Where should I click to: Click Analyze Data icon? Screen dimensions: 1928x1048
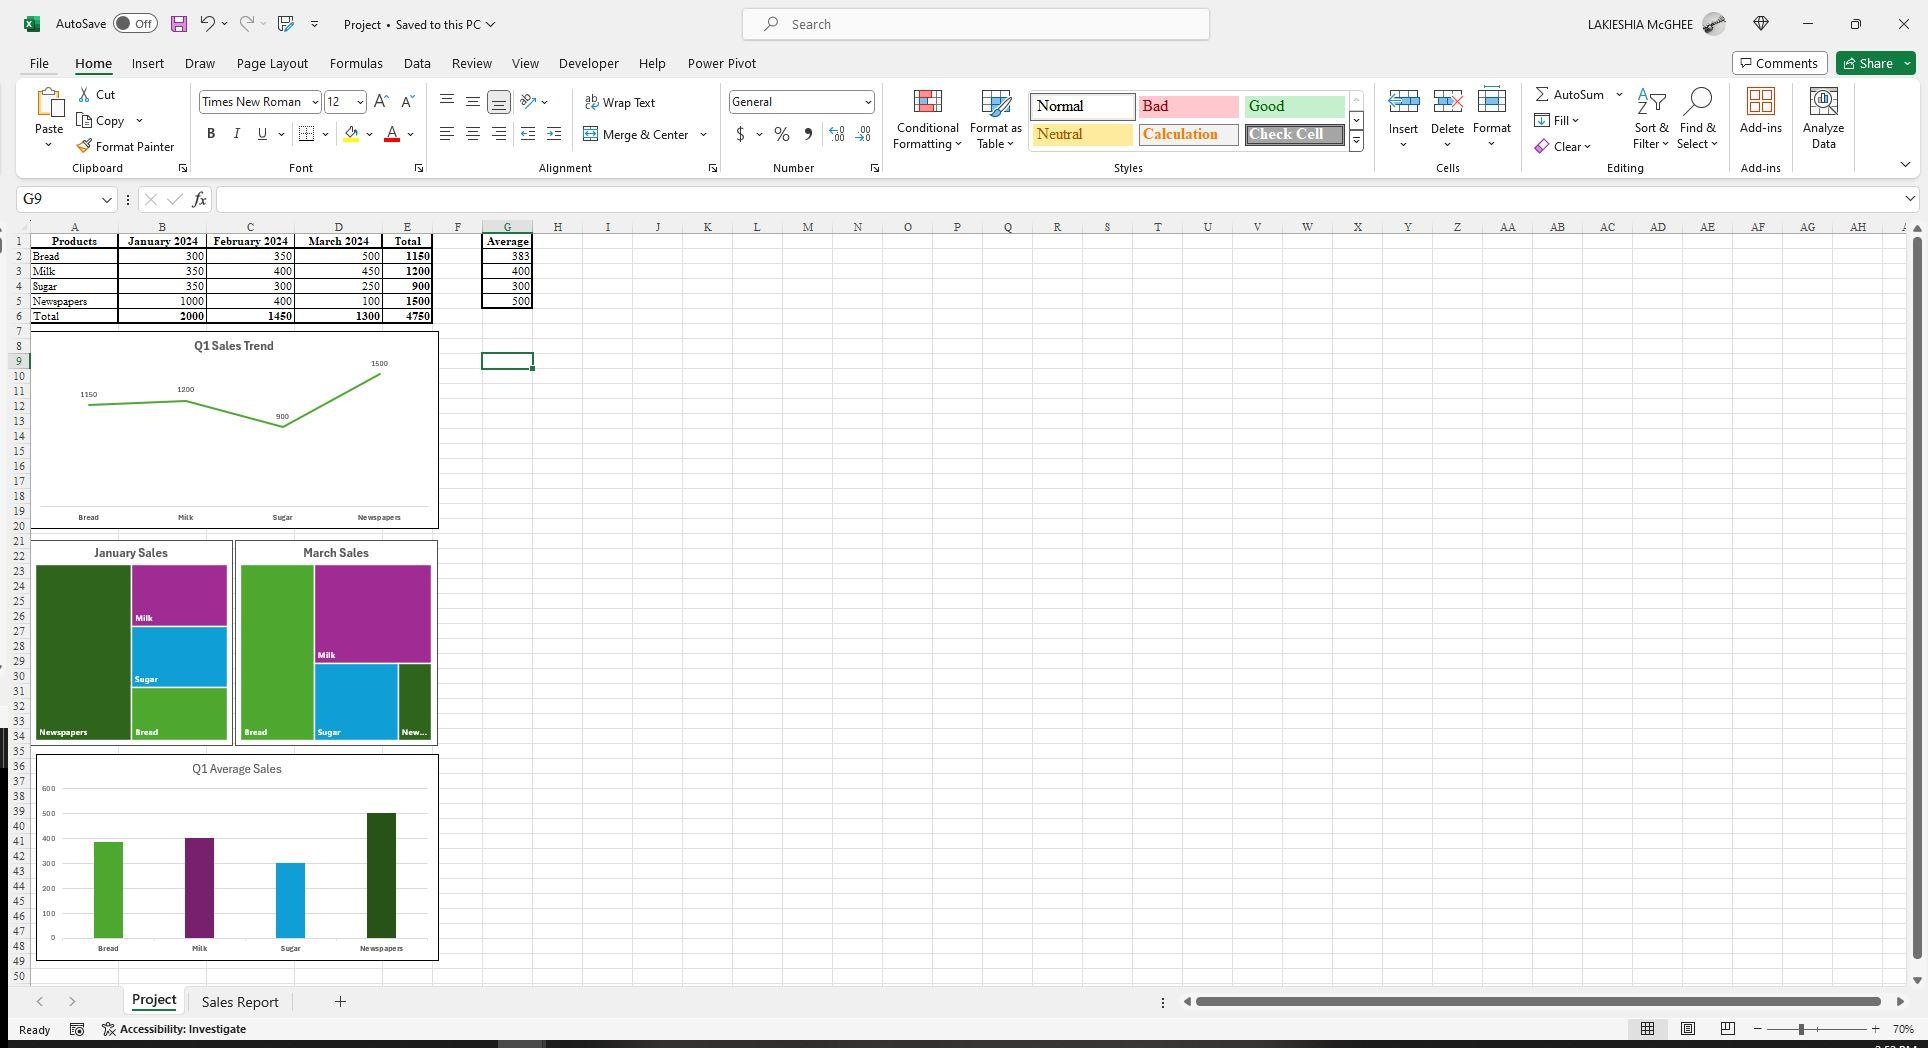(x=1823, y=101)
